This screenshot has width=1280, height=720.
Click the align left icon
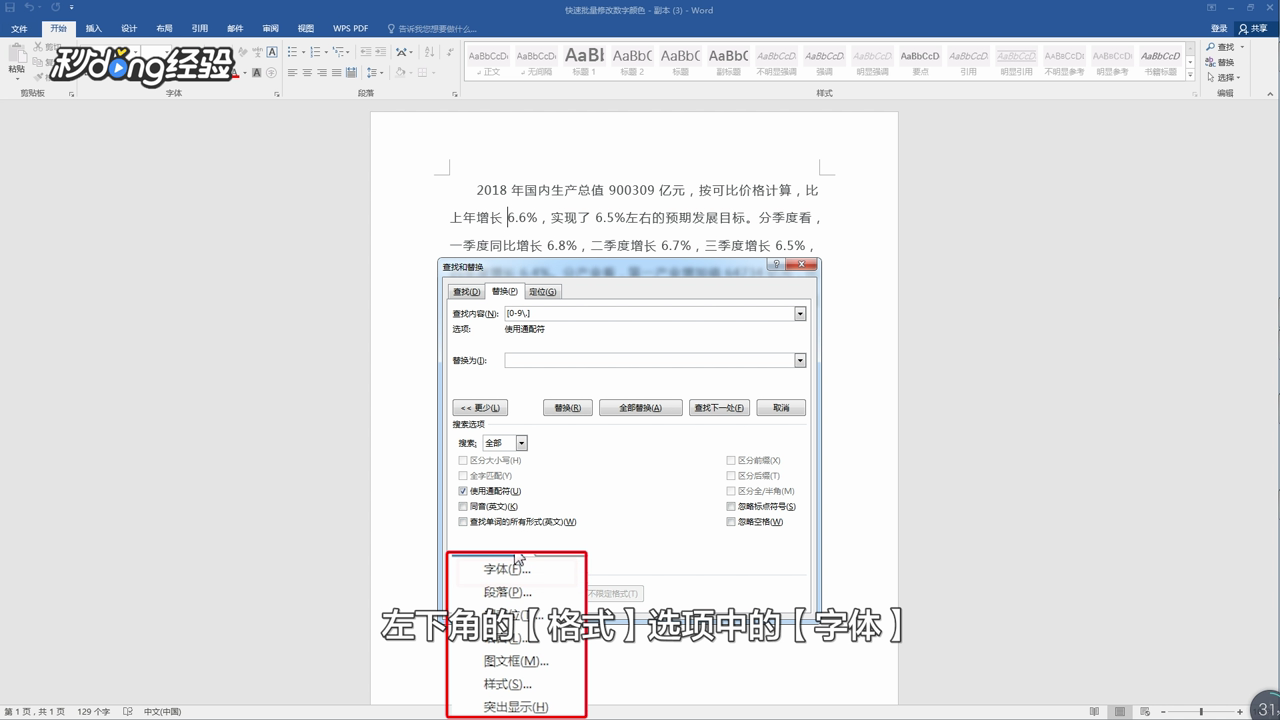coord(292,73)
